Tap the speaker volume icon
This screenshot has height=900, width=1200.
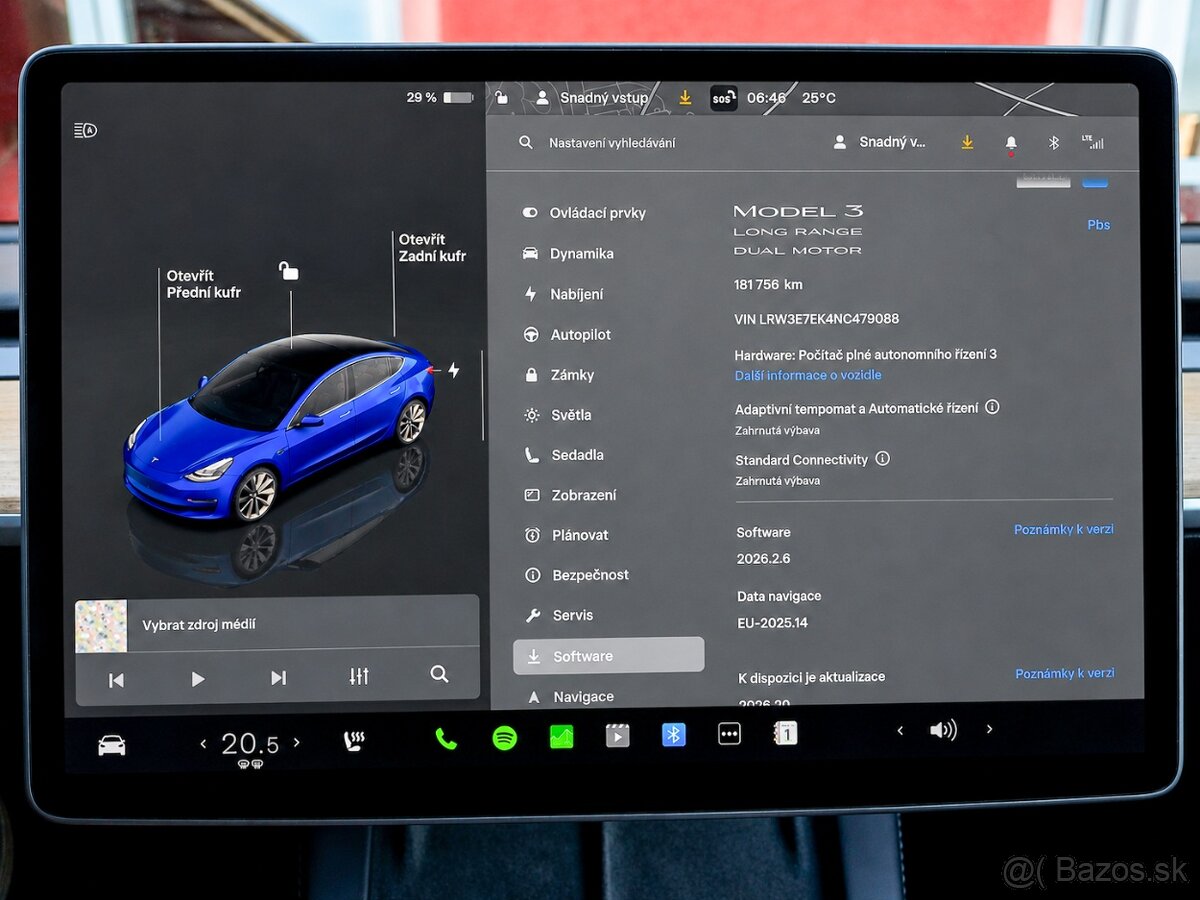943,730
